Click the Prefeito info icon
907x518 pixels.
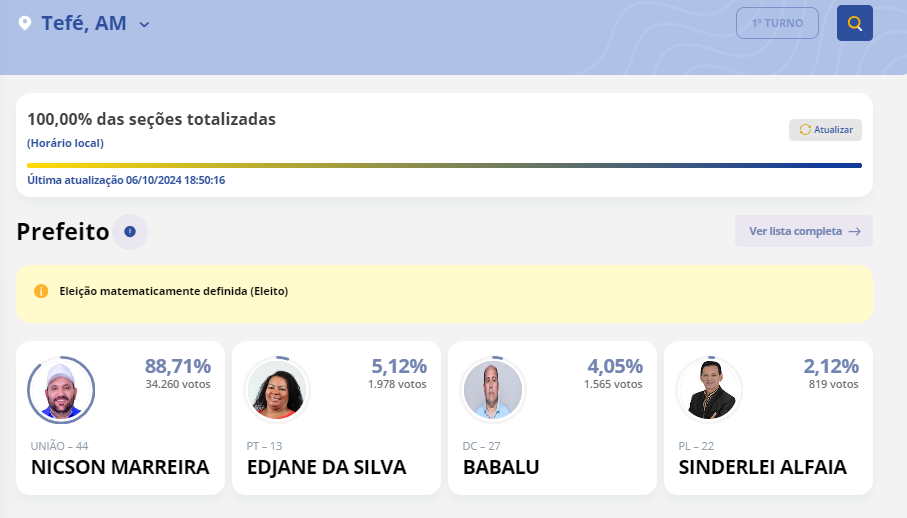(x=130, y=232)
